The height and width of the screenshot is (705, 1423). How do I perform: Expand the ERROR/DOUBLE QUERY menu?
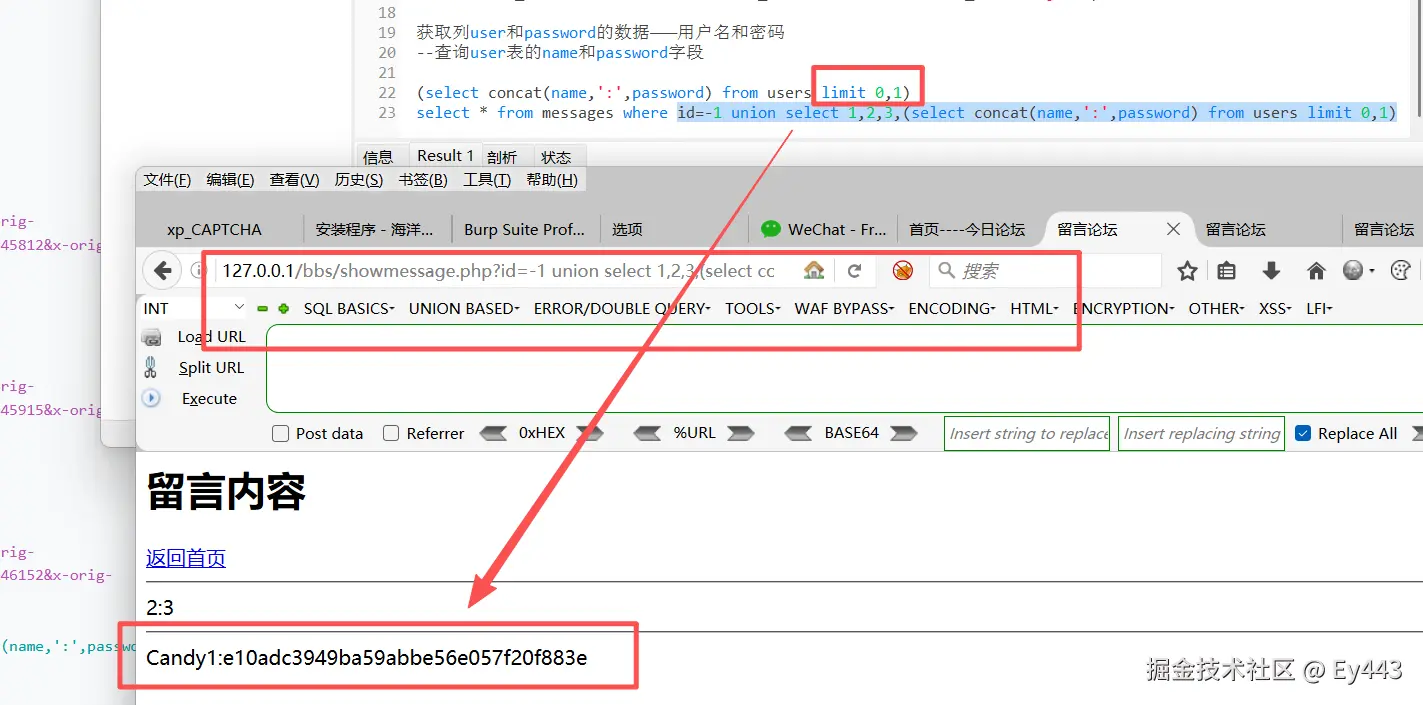coord(622,308)
